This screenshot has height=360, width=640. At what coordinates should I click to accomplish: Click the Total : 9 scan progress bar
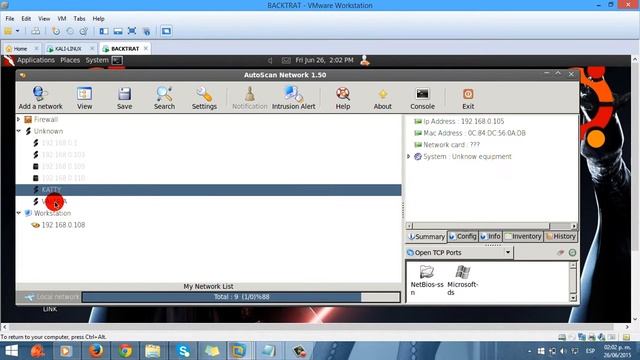pos(241,297)
